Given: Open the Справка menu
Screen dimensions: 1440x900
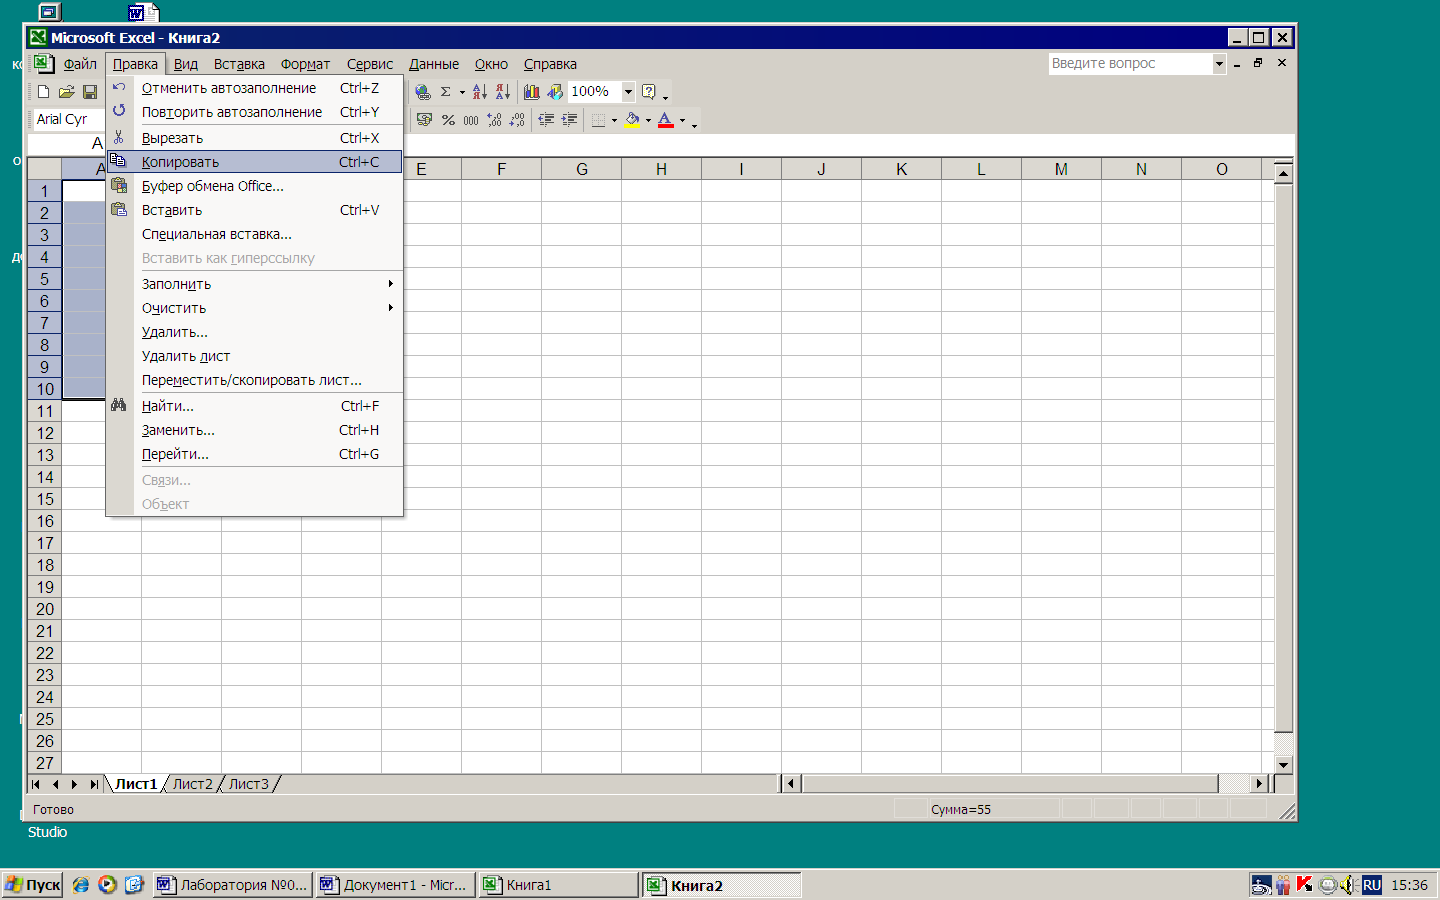Looking at the screenshot, I should tap(550, 64).
